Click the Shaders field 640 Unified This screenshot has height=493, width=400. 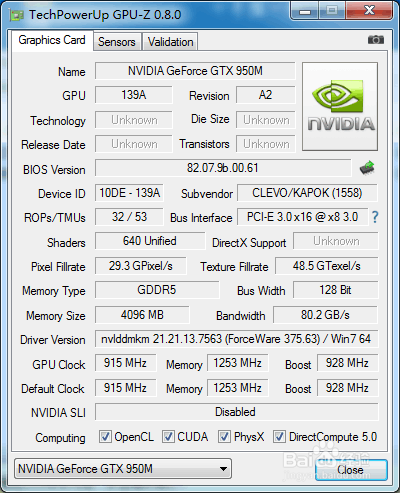click(150, 241)
